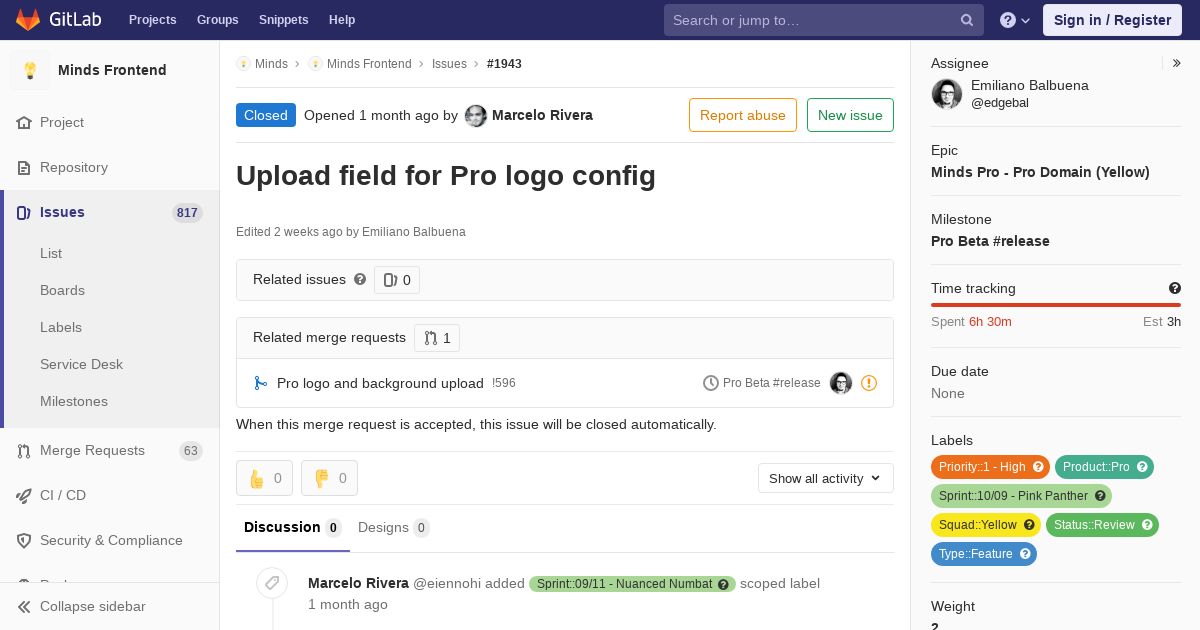Click the help icon on Type::Feature label
This screenshot has width=1200, height=630.
point(1025,554)
